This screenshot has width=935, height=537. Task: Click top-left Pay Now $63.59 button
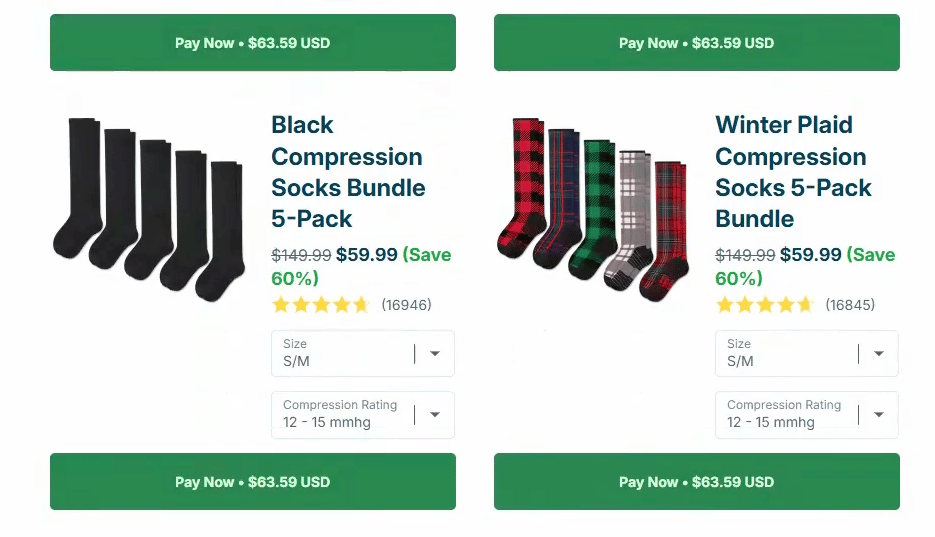[252, 43]
